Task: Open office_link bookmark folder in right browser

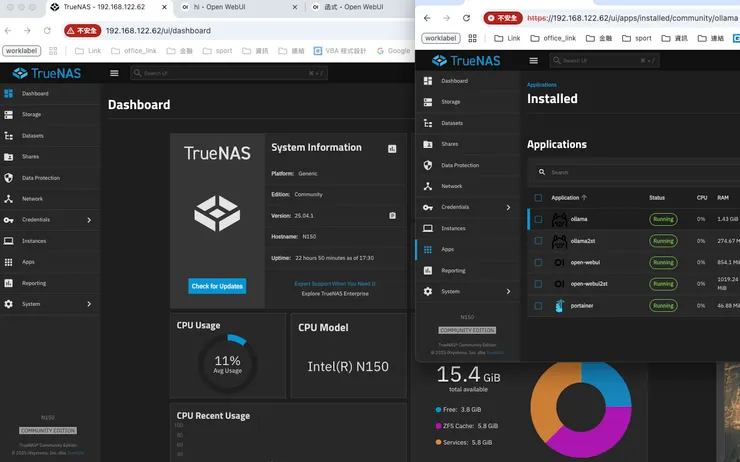Action: 553,38
